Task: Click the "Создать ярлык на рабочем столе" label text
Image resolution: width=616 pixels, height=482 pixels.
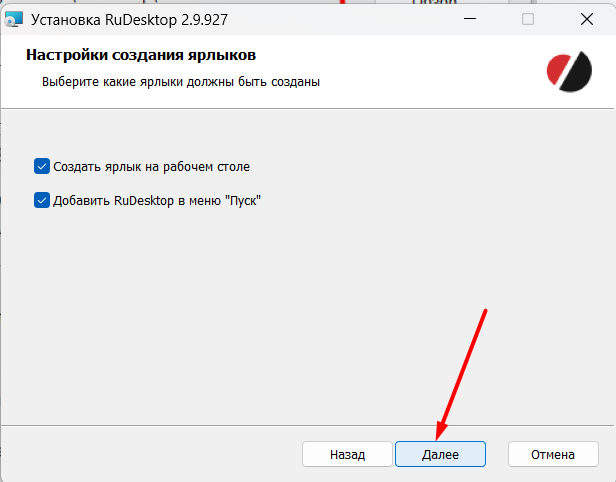Action: [152, 166]
